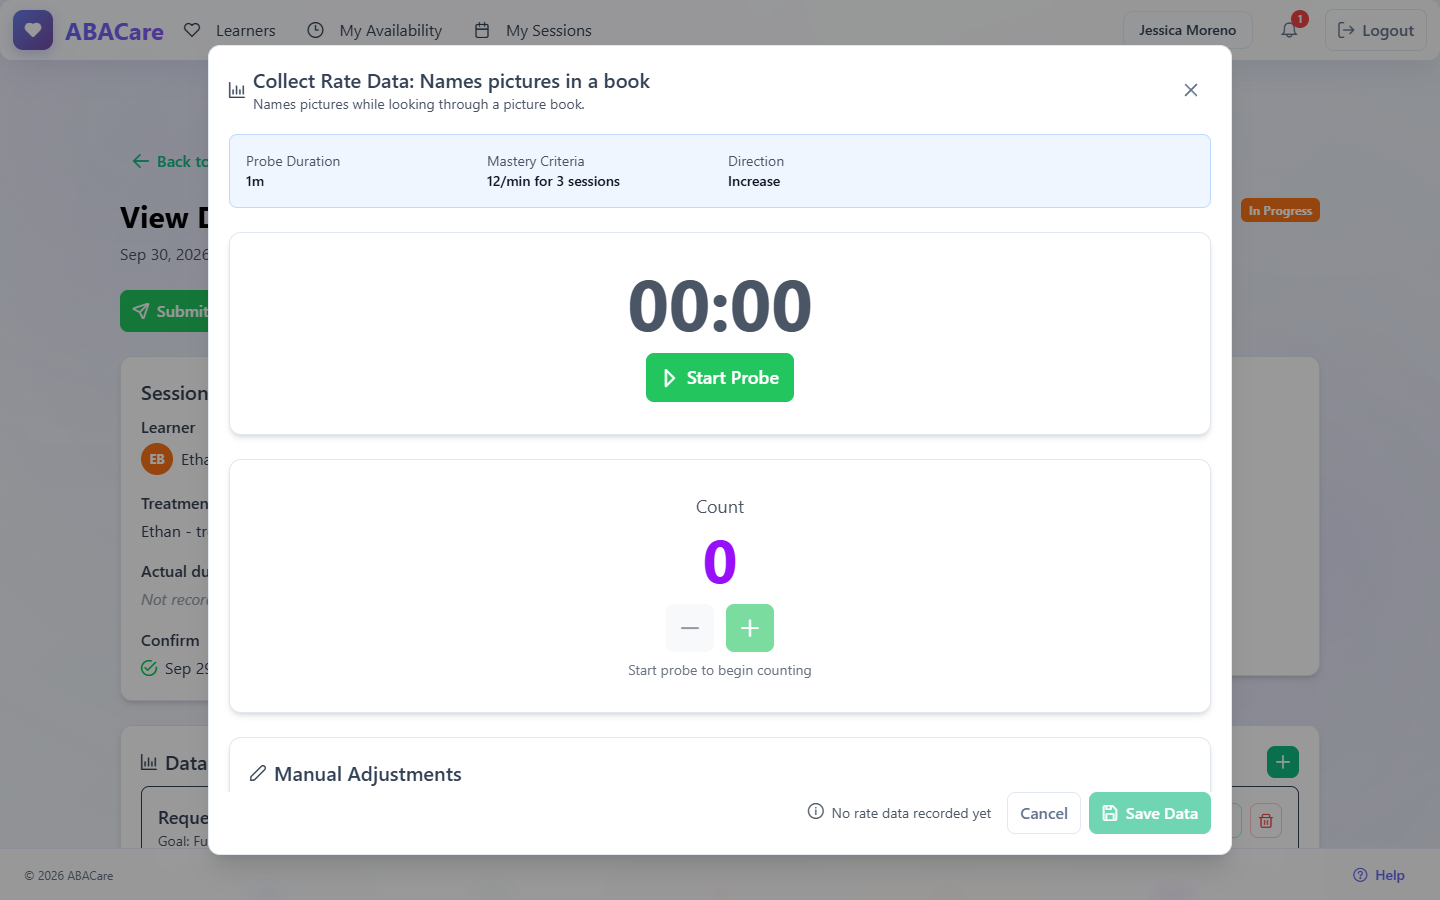This screenshot has height=900, width=1440.
Task: Click the dialog title Collect Rate Data
Action: coord(451,81)
